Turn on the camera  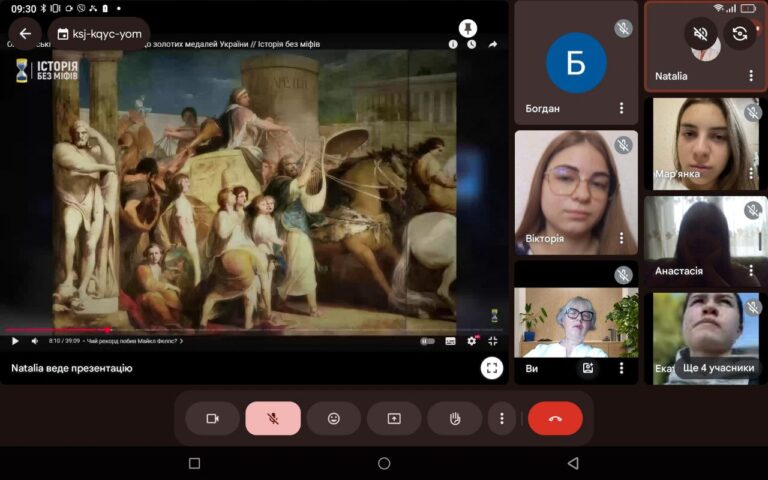(x=212, y=418)
